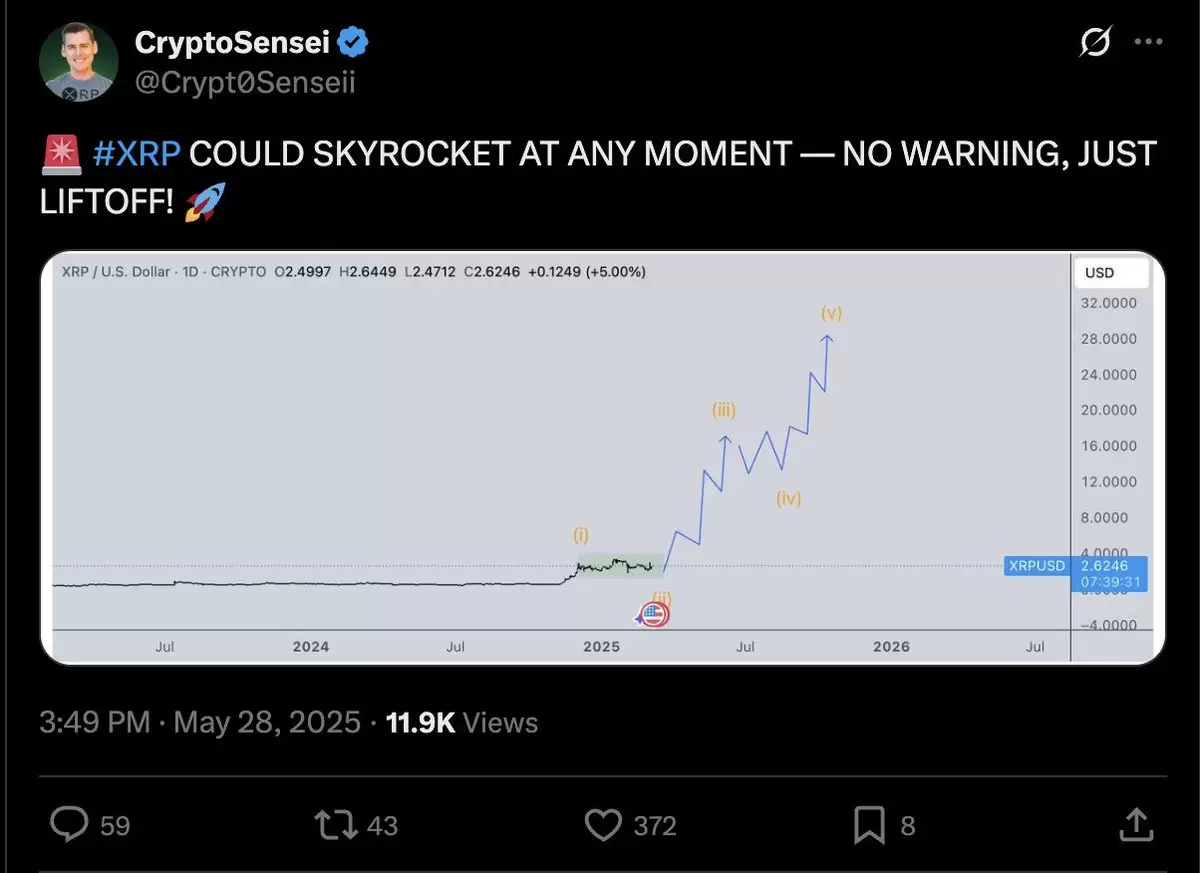
Task: Like the post with the heart icon
Action: pyautogui.click(x=603, y=825)
